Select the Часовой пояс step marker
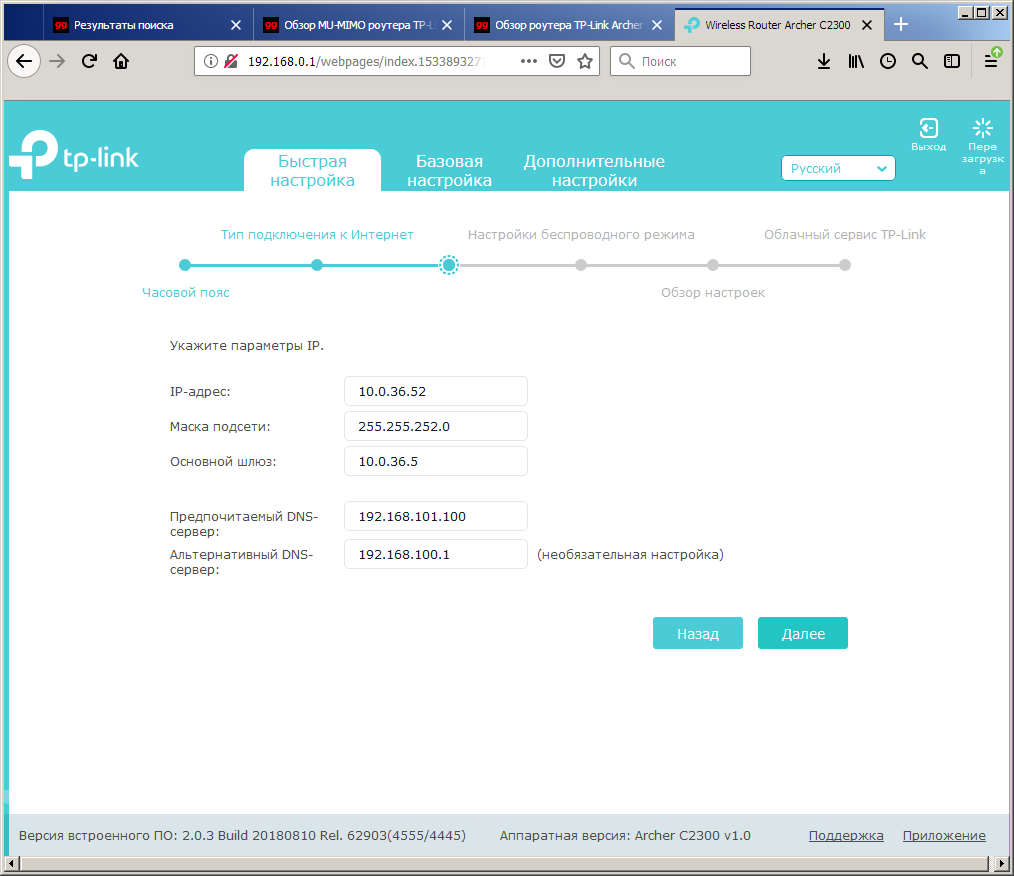The width and height of the screenshot is (1014, 876). point(185,265)
